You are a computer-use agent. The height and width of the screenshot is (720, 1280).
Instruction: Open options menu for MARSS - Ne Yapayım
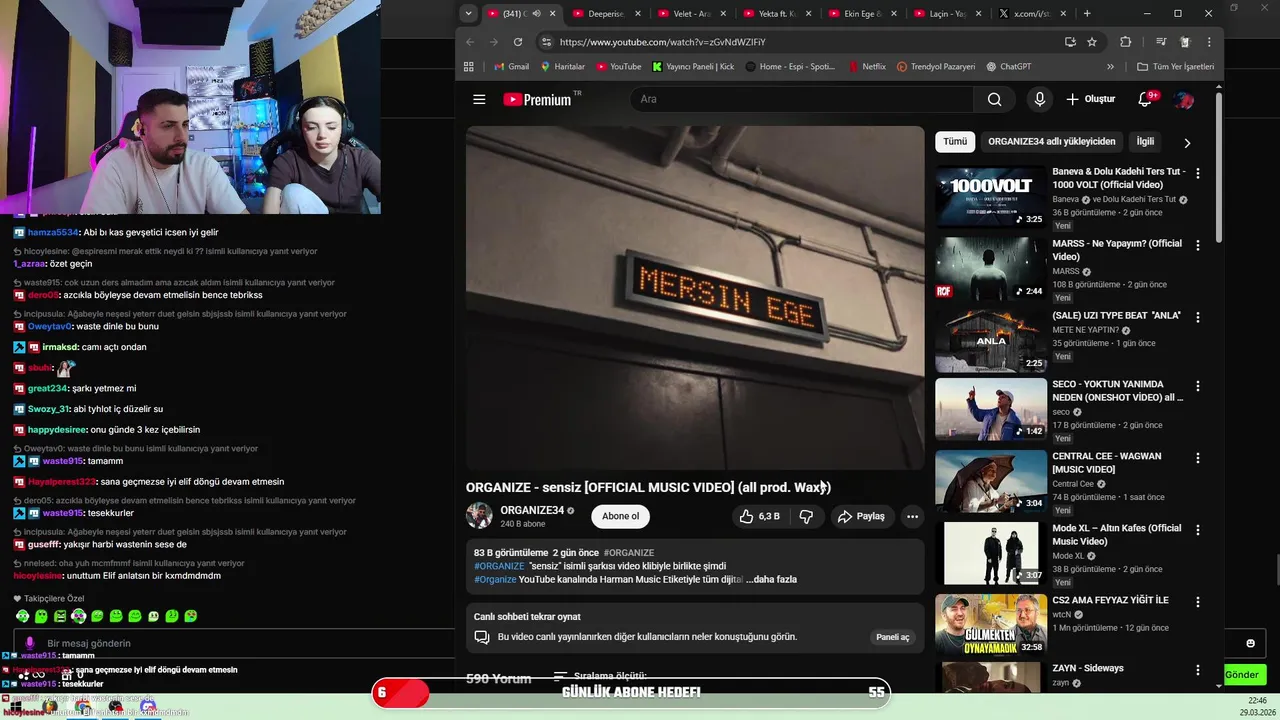tap(1198, 246)
